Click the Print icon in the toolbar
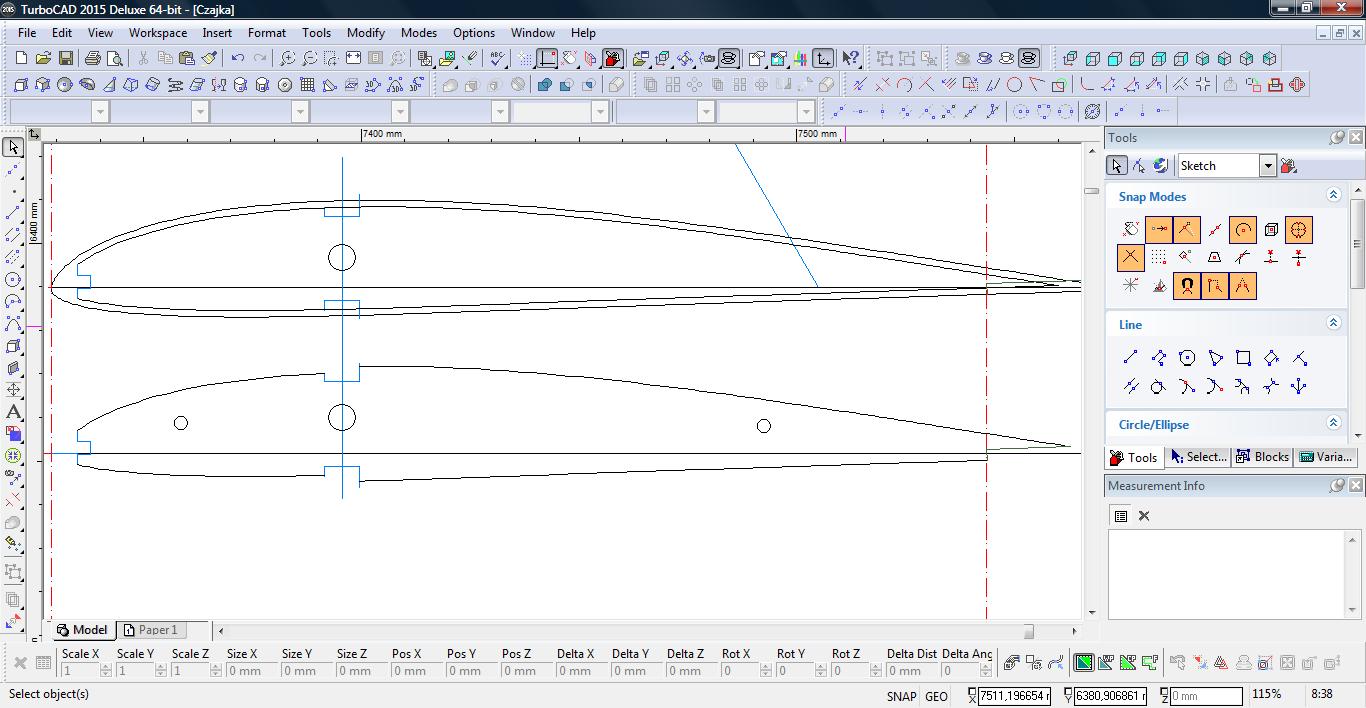 tap(93, 59)
